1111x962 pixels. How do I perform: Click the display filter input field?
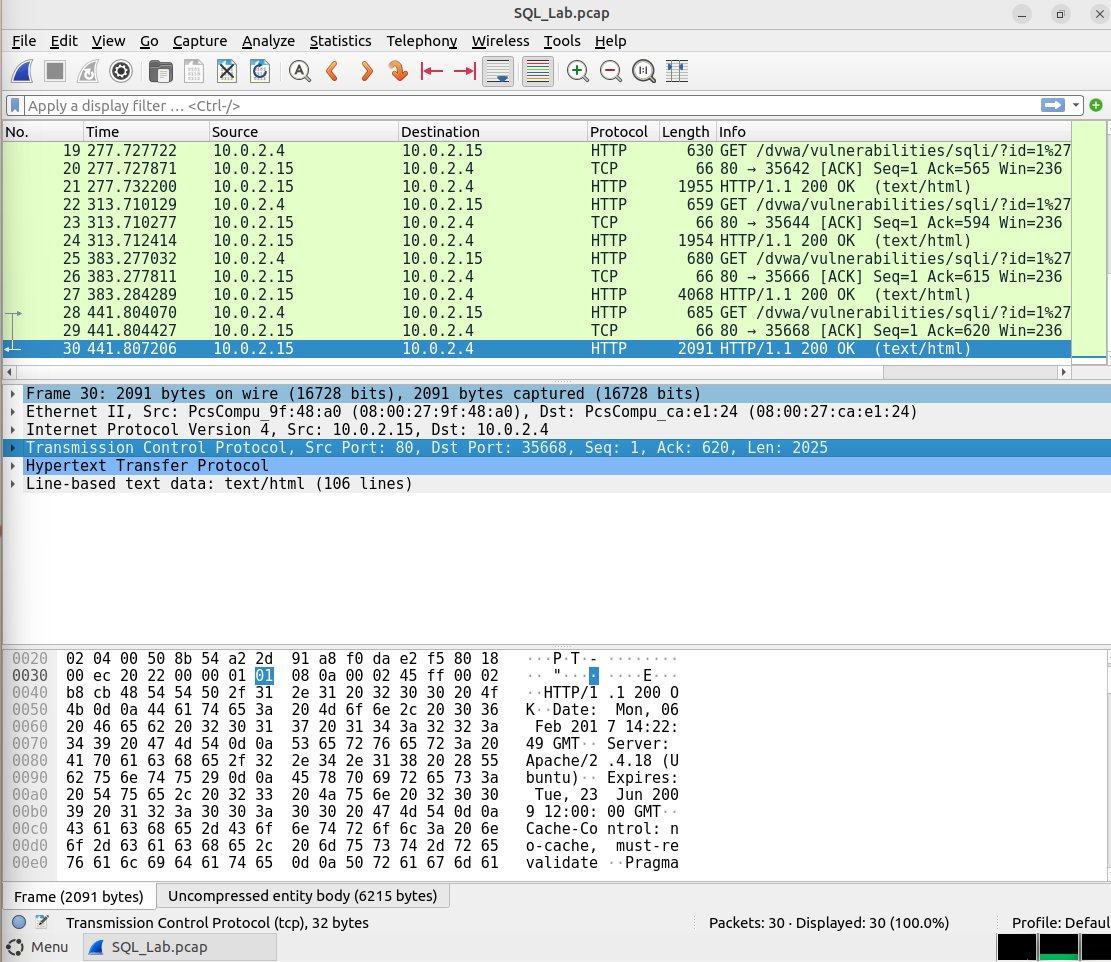tap(531, 106)
